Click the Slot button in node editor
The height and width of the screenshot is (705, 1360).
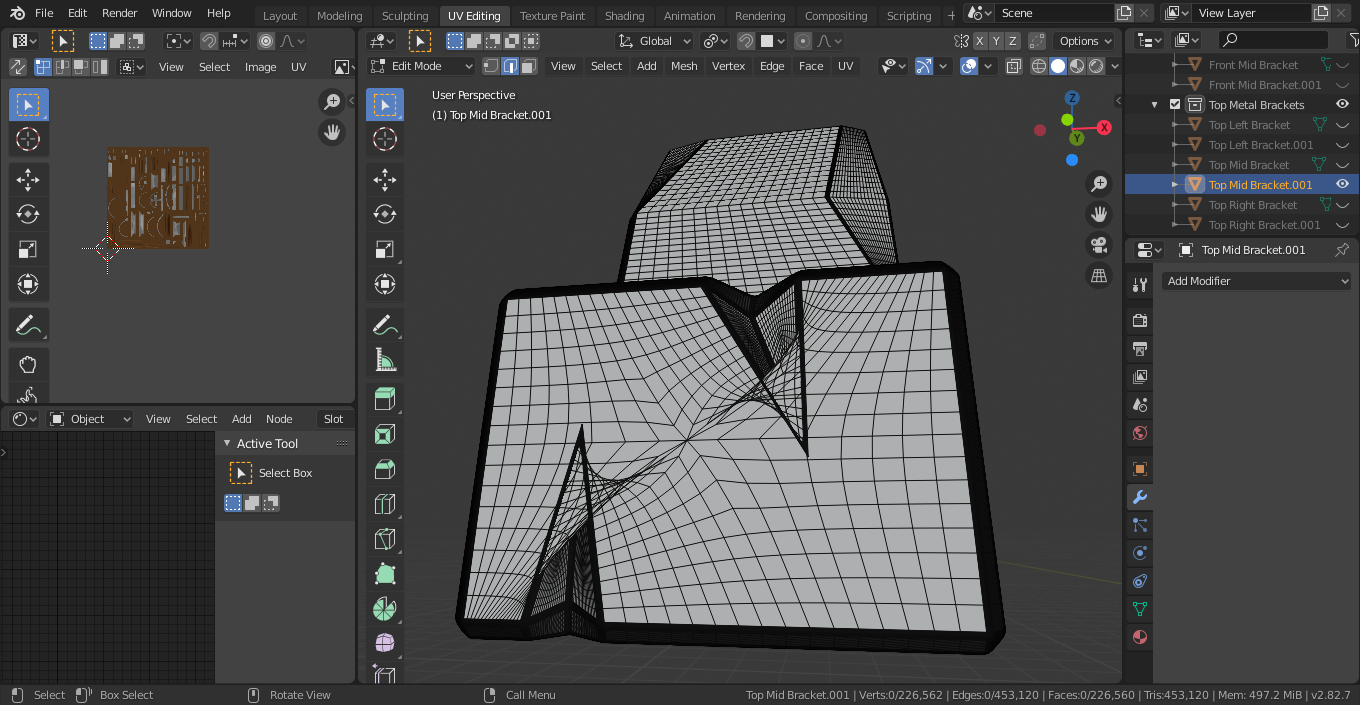point(333,419)
